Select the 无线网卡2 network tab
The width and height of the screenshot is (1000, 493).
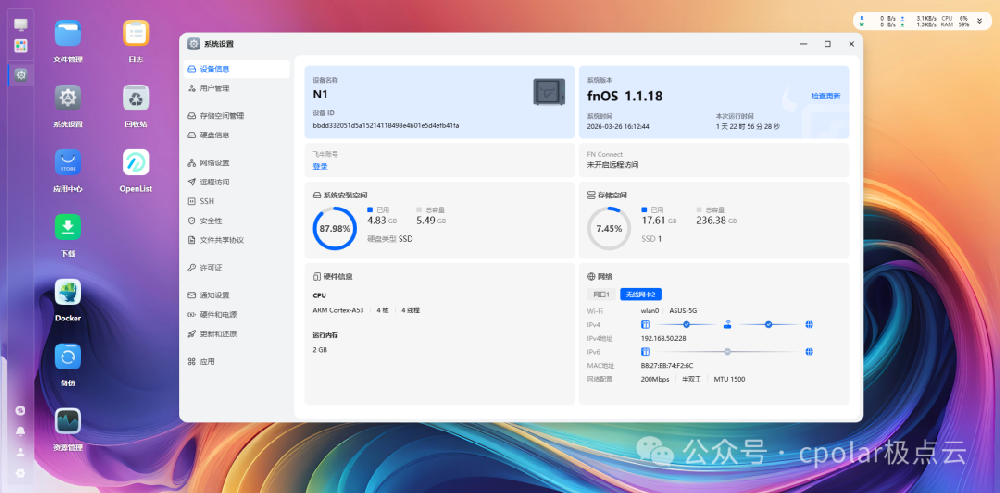point(641,294)
